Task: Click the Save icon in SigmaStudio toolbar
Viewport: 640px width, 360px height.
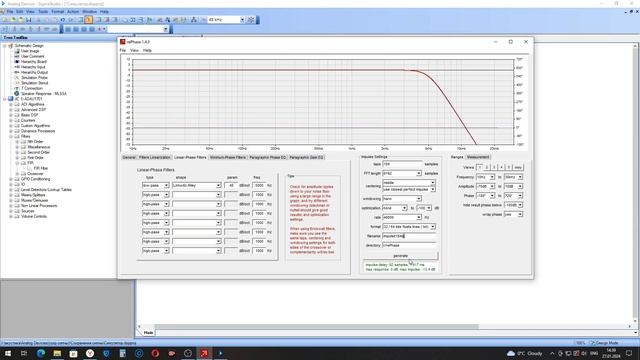Action: [x=29, y=20]
